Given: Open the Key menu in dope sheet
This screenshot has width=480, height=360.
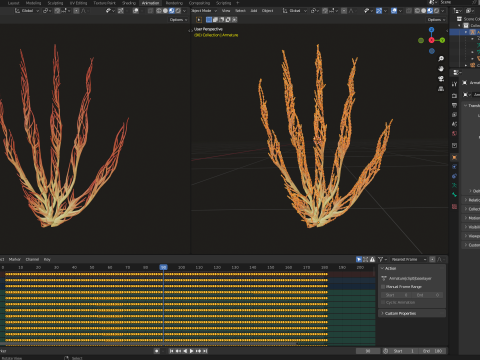Looking at the screenshot, I should [47, 259].
